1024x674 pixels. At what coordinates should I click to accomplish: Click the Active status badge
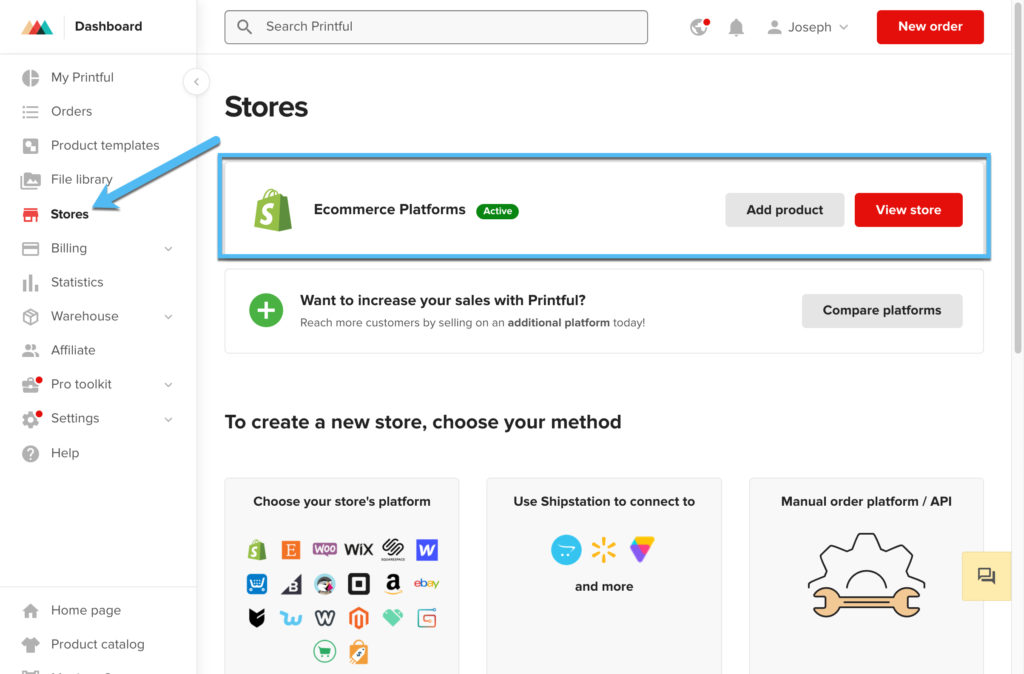click(498, 211)
